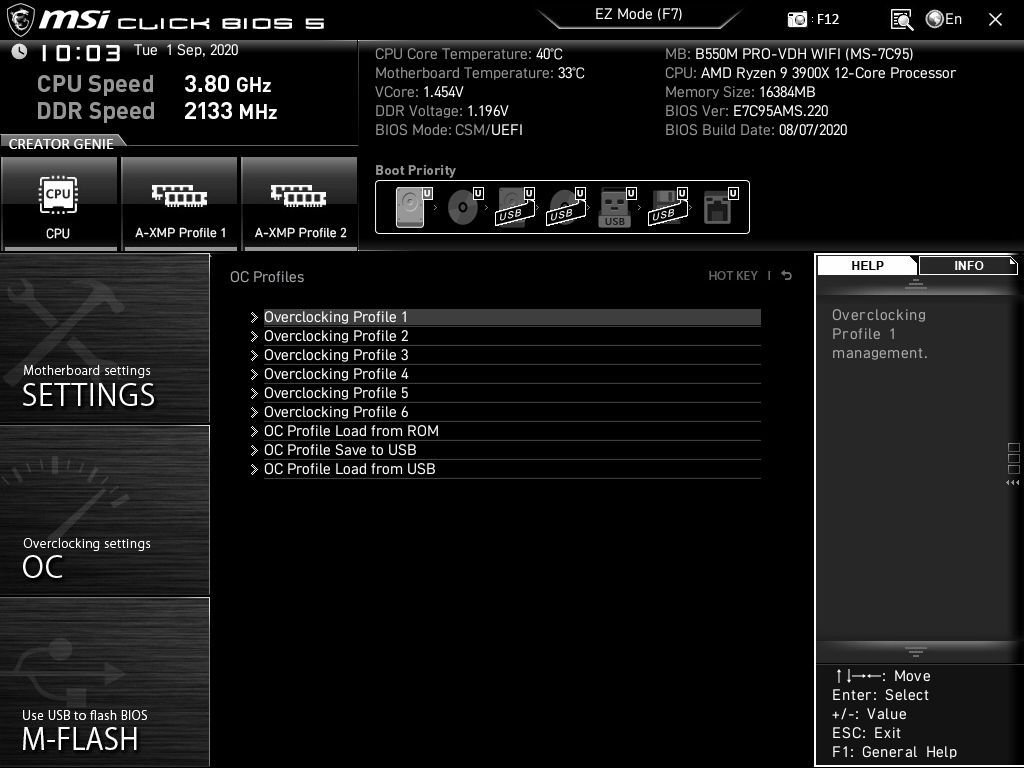Click the MSI dragon logo
1024x768 pixels.
[x=20, y=20]
